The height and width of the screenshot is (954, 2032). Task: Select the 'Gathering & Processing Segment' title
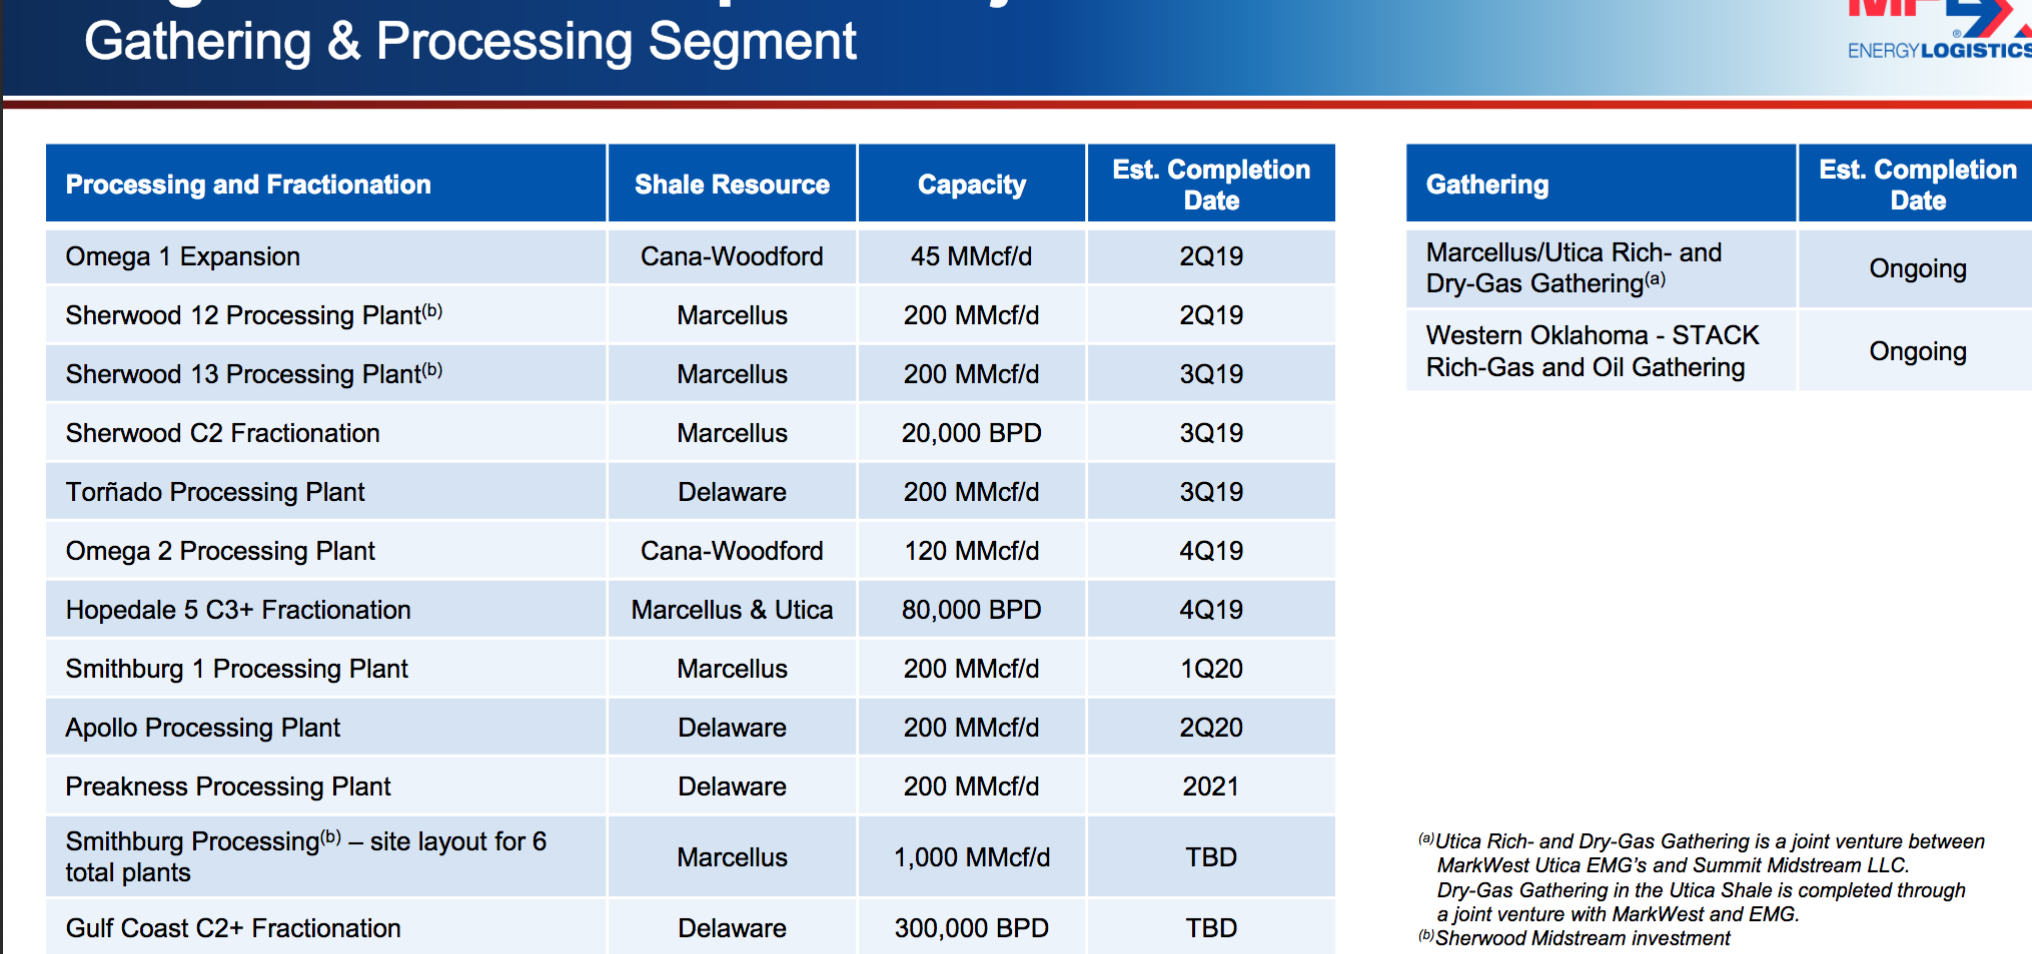470,42
